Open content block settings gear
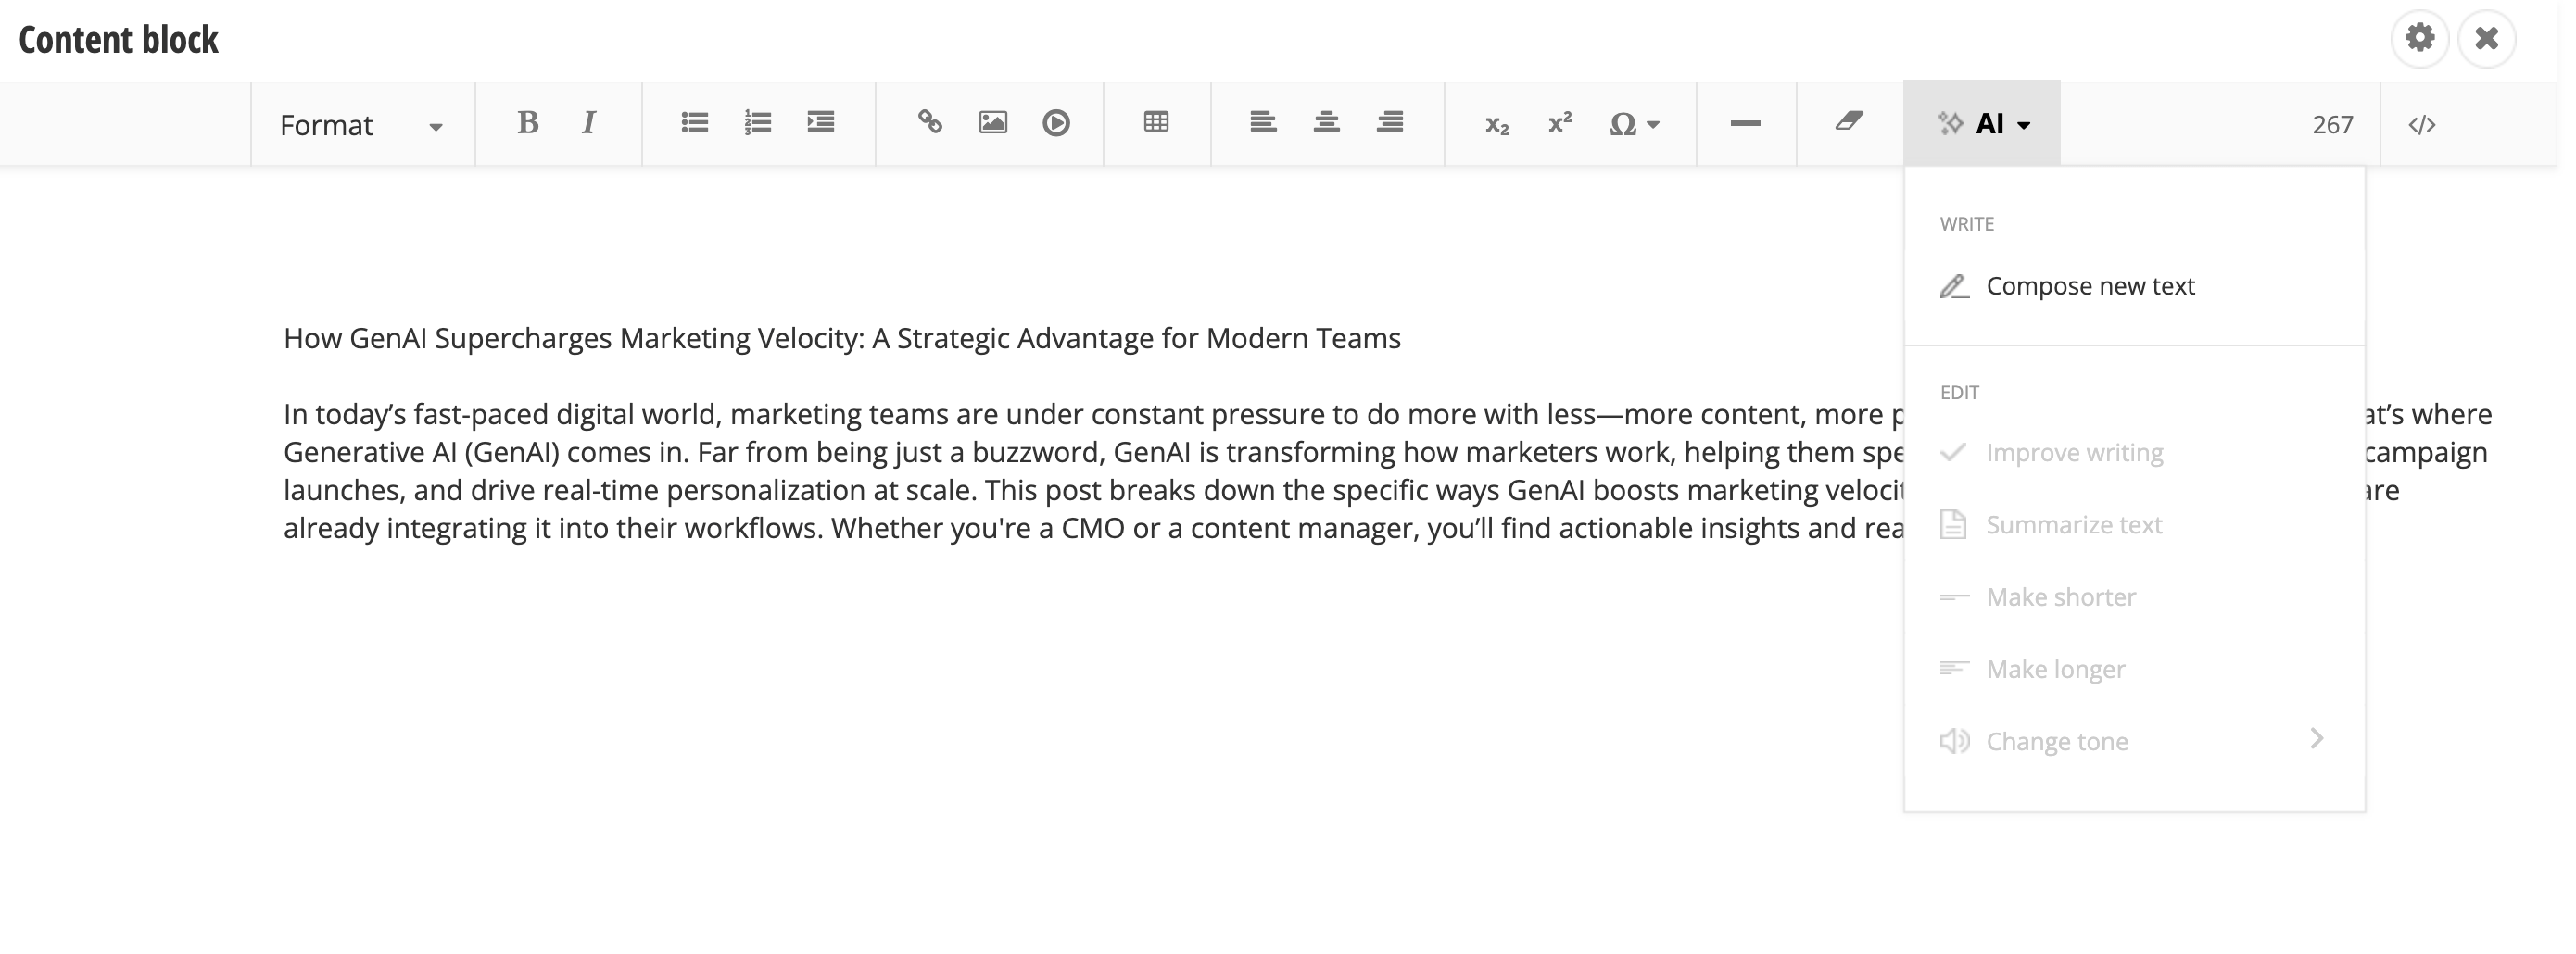 [x=2419, y=39]
